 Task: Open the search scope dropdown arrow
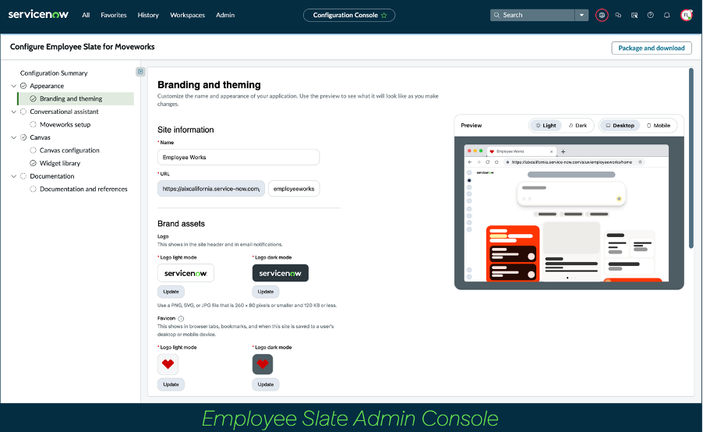(x=581, y=15)
